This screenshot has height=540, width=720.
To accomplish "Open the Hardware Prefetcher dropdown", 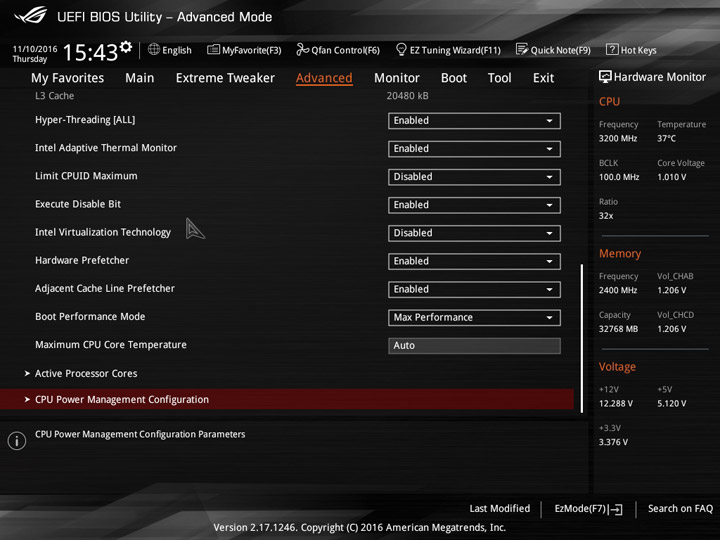I will [x=474, y=261].
